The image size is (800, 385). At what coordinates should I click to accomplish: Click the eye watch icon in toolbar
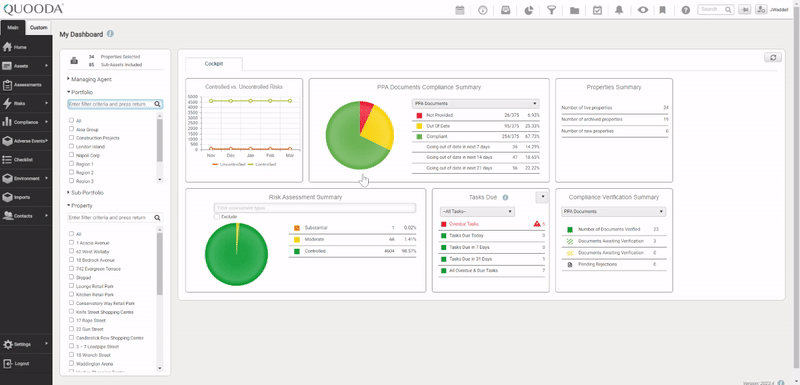643,10
